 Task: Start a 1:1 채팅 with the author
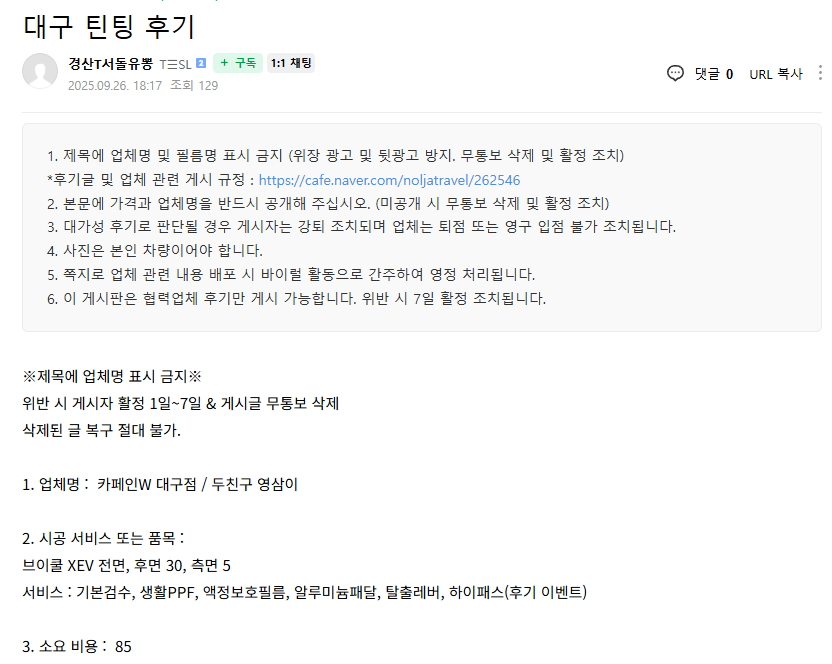pyautogui.click(x=291, y=63)
